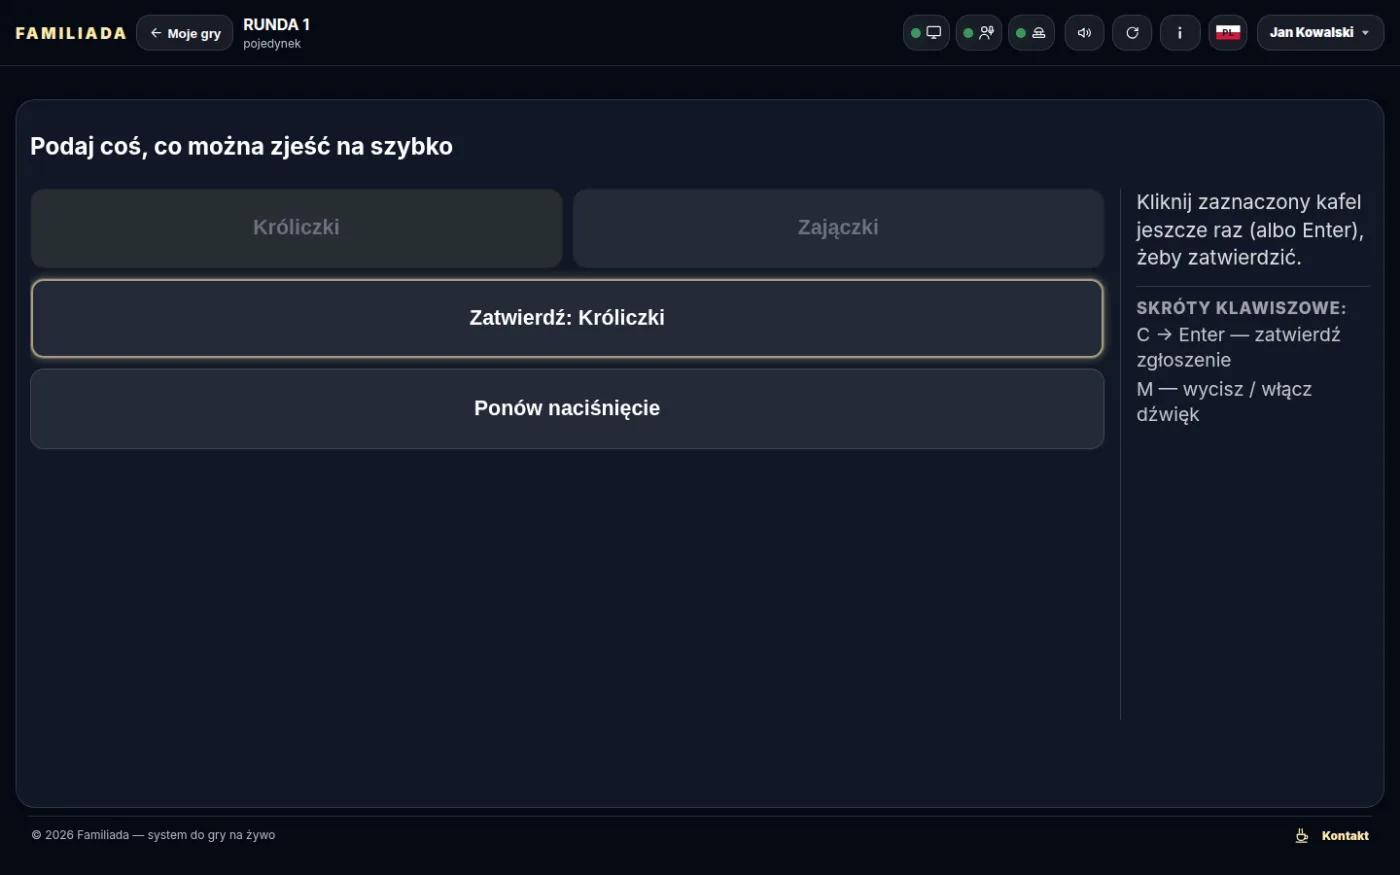This screenshot has width=1400, height=875.
Task: Open the Jan Kowalski user dropdown
Action: coord(1320,33)
